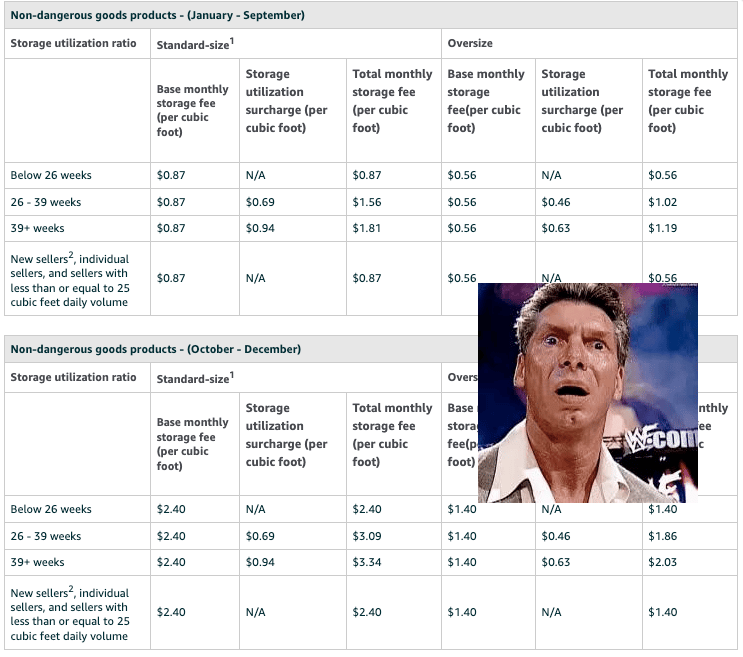Click the October - December table title
The image size is (743, 657).
[x=155, y=349]
